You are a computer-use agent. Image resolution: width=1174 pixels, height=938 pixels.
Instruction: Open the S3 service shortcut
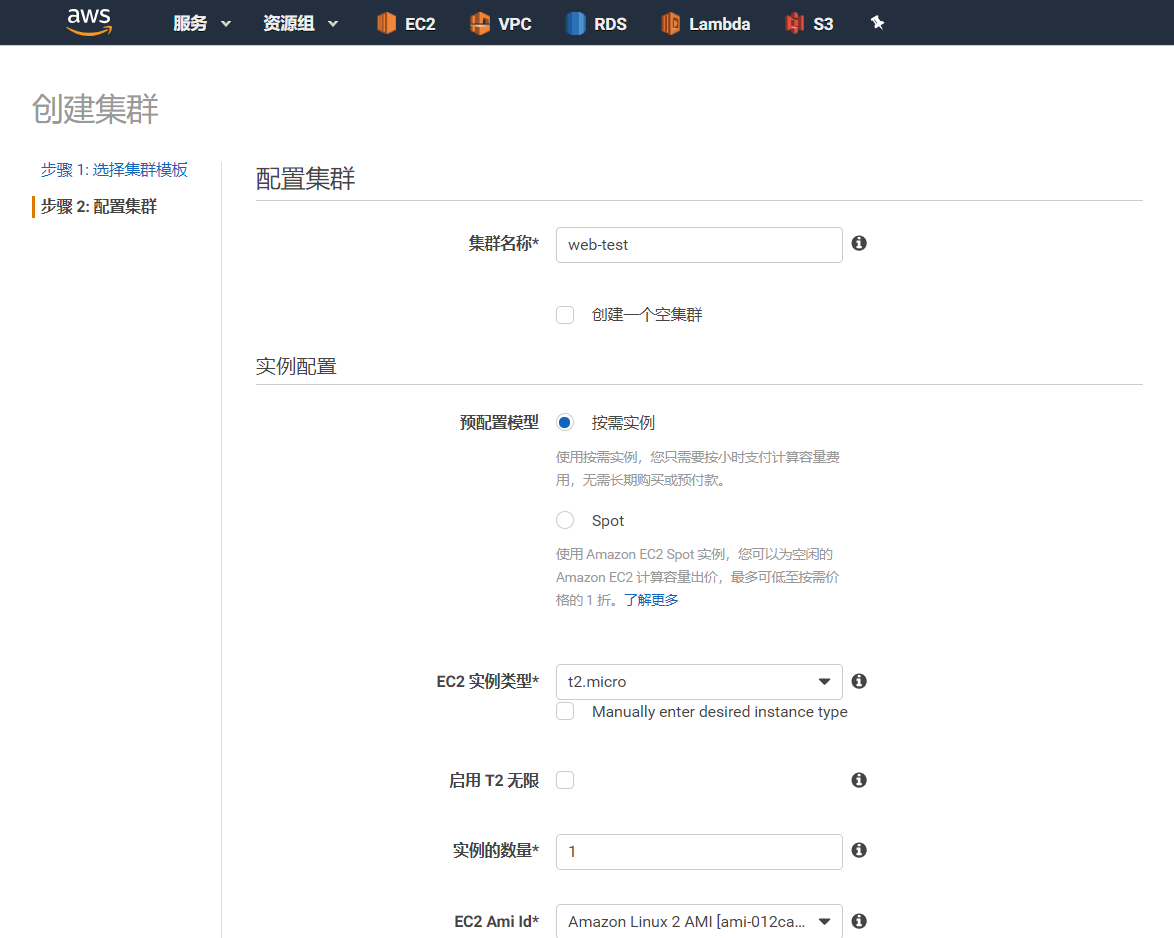(x=809, y=23)
